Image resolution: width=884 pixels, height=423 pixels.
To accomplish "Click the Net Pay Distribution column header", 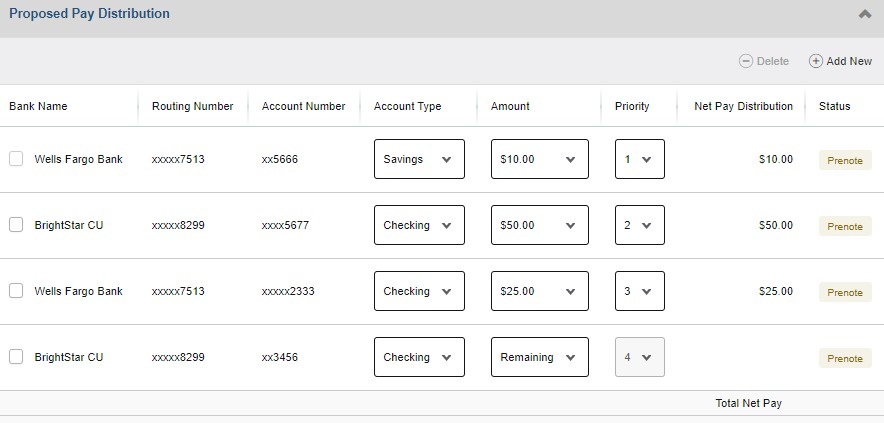I will tap(743, 106).
